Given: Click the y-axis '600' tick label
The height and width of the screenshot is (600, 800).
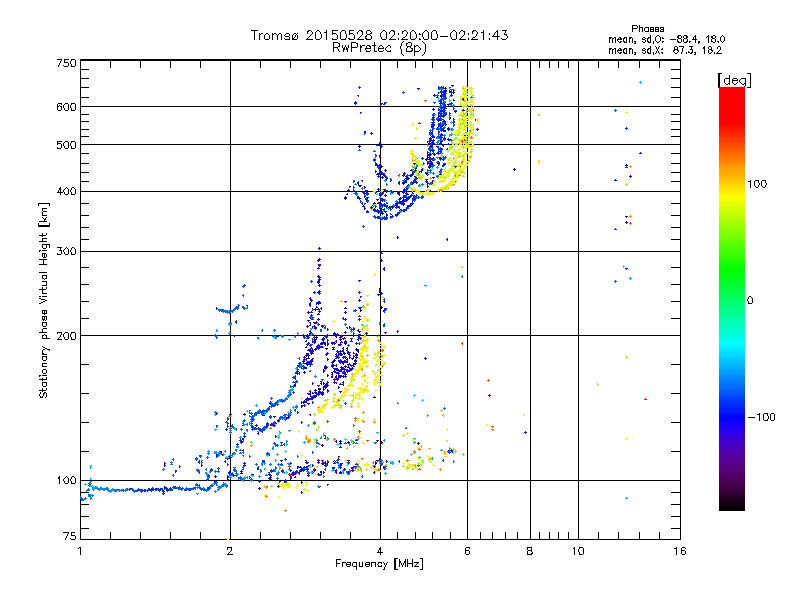Looking at the screenshot, I should pos(66,107).
